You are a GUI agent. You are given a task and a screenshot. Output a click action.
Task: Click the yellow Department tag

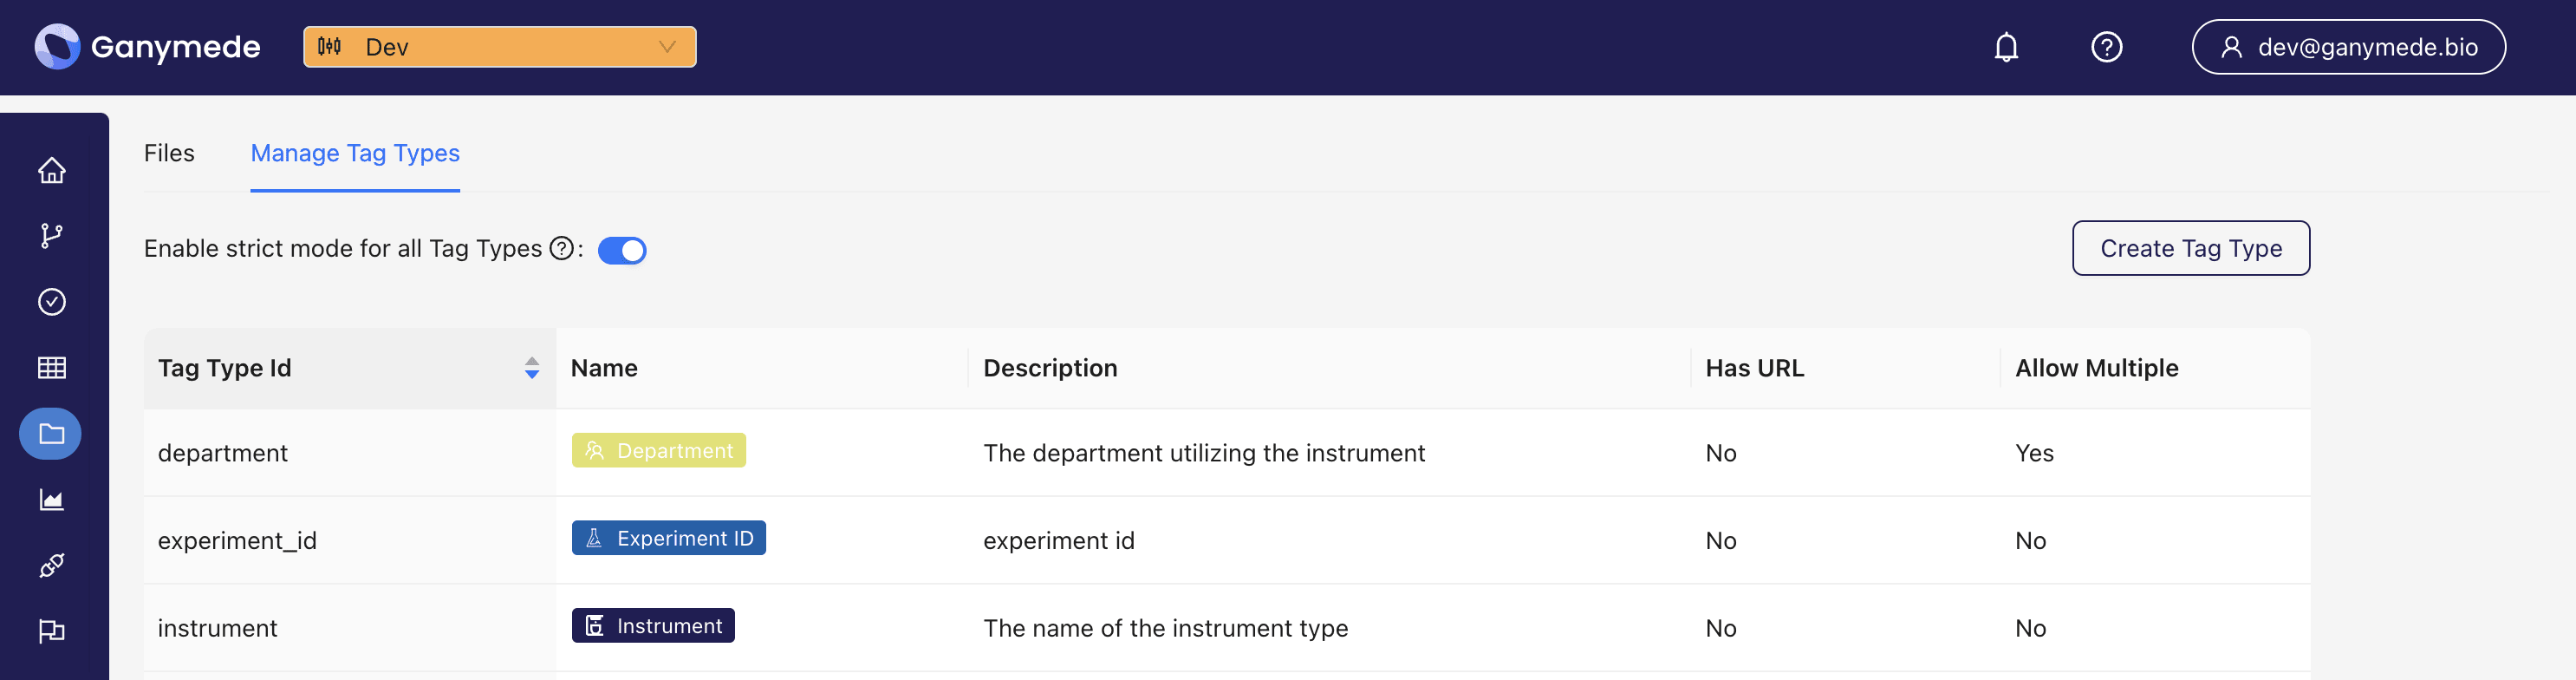(659, 451)
